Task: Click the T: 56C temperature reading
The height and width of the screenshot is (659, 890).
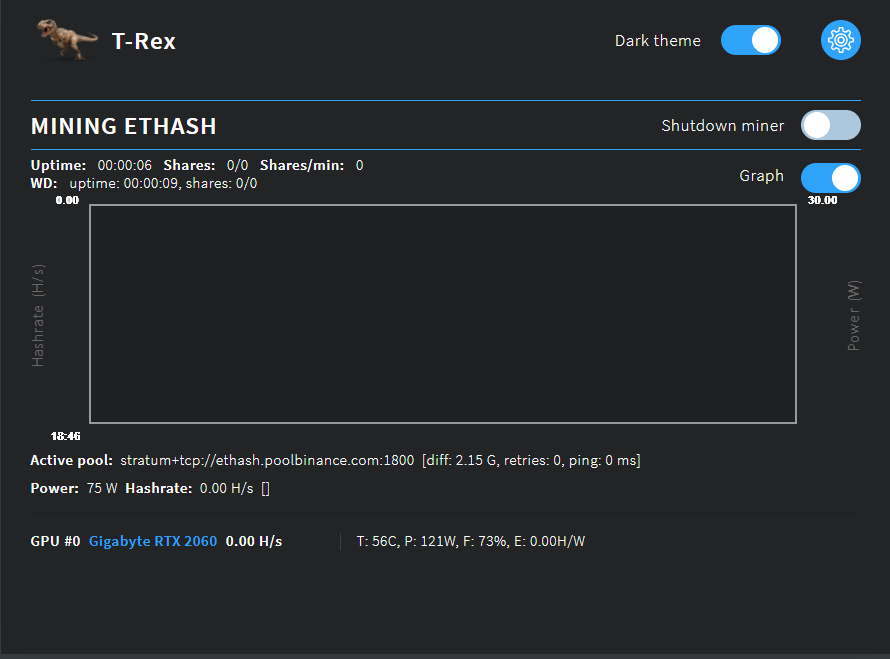Action: pyautogui.click(x=370, y=540)
